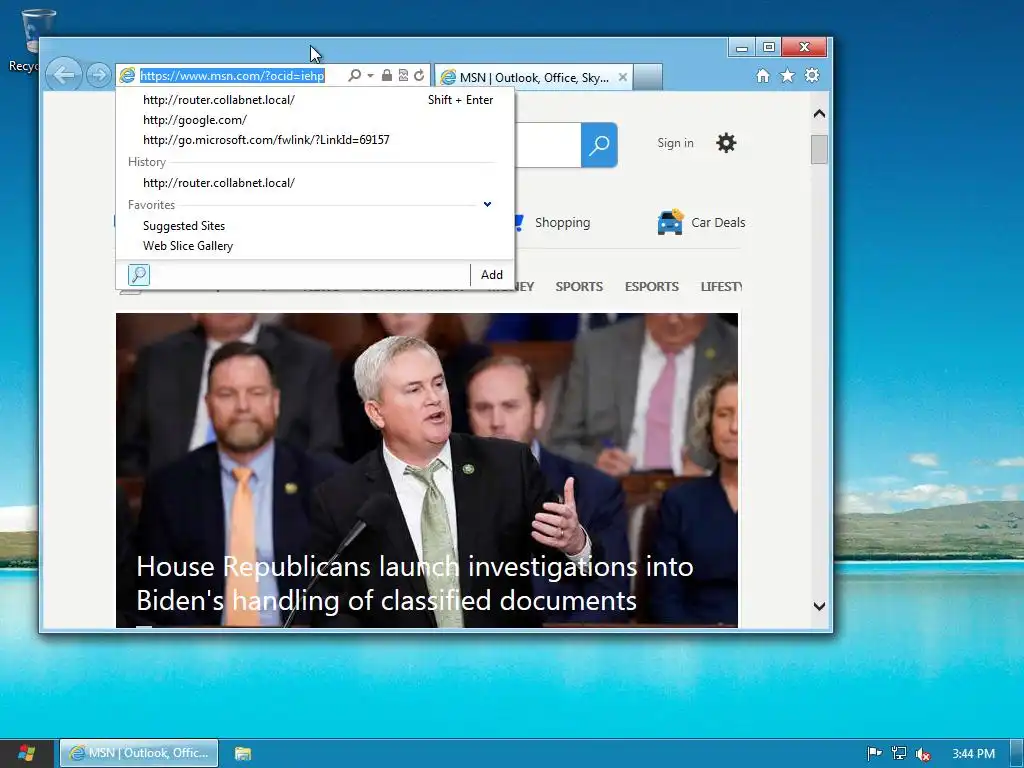The height and width of the screenshot is (768, 1024).
Task: Open the Car Deals link
Action: [x=718, y=223]
